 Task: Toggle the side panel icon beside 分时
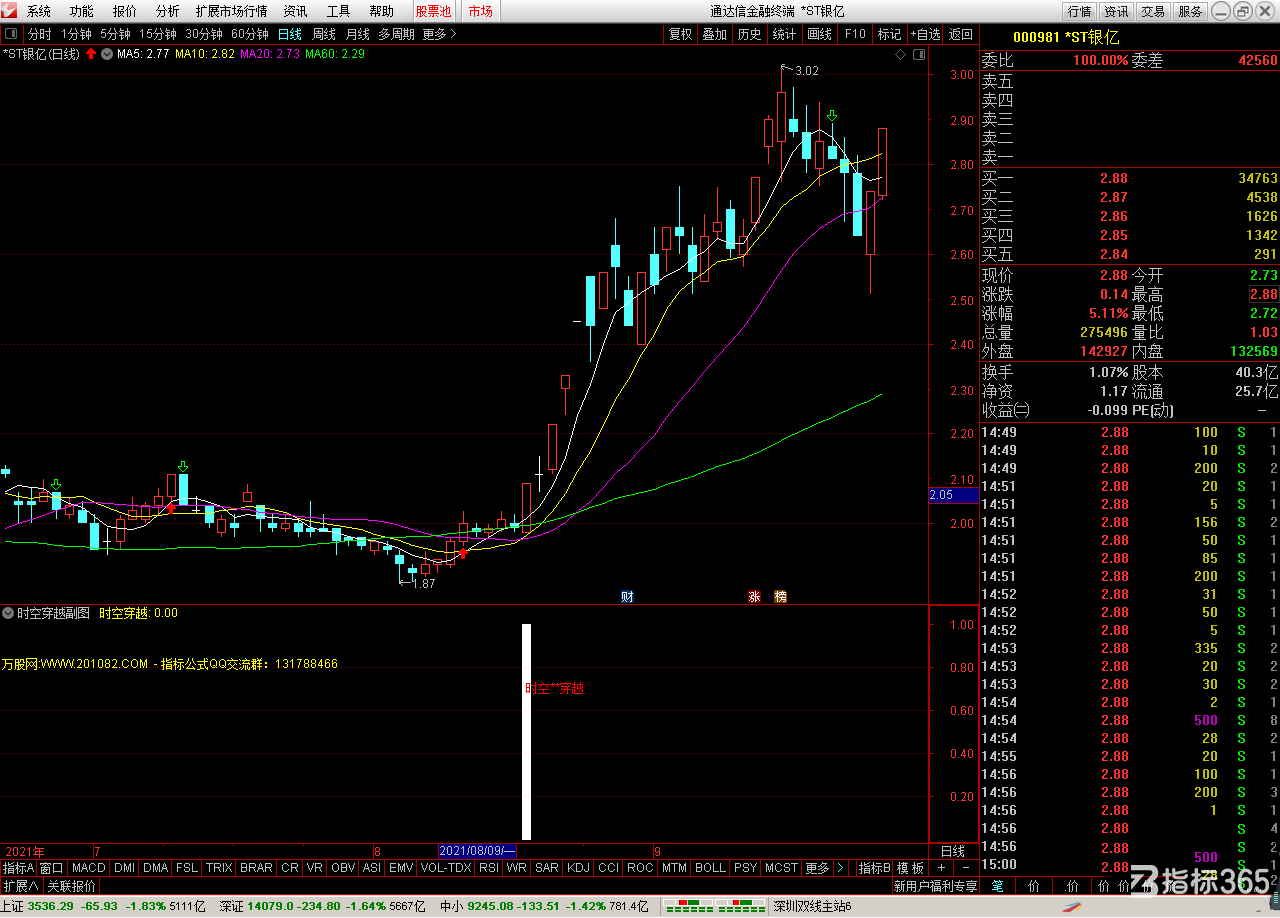(12, 34)
